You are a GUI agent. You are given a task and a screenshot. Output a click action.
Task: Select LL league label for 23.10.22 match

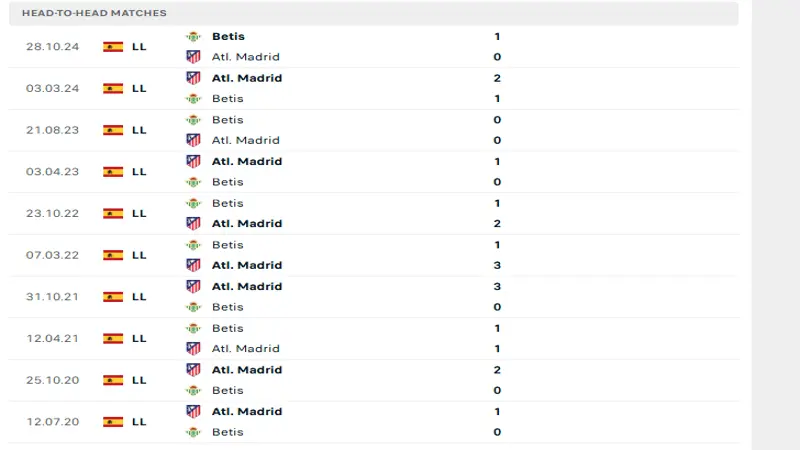coord(139,213)
